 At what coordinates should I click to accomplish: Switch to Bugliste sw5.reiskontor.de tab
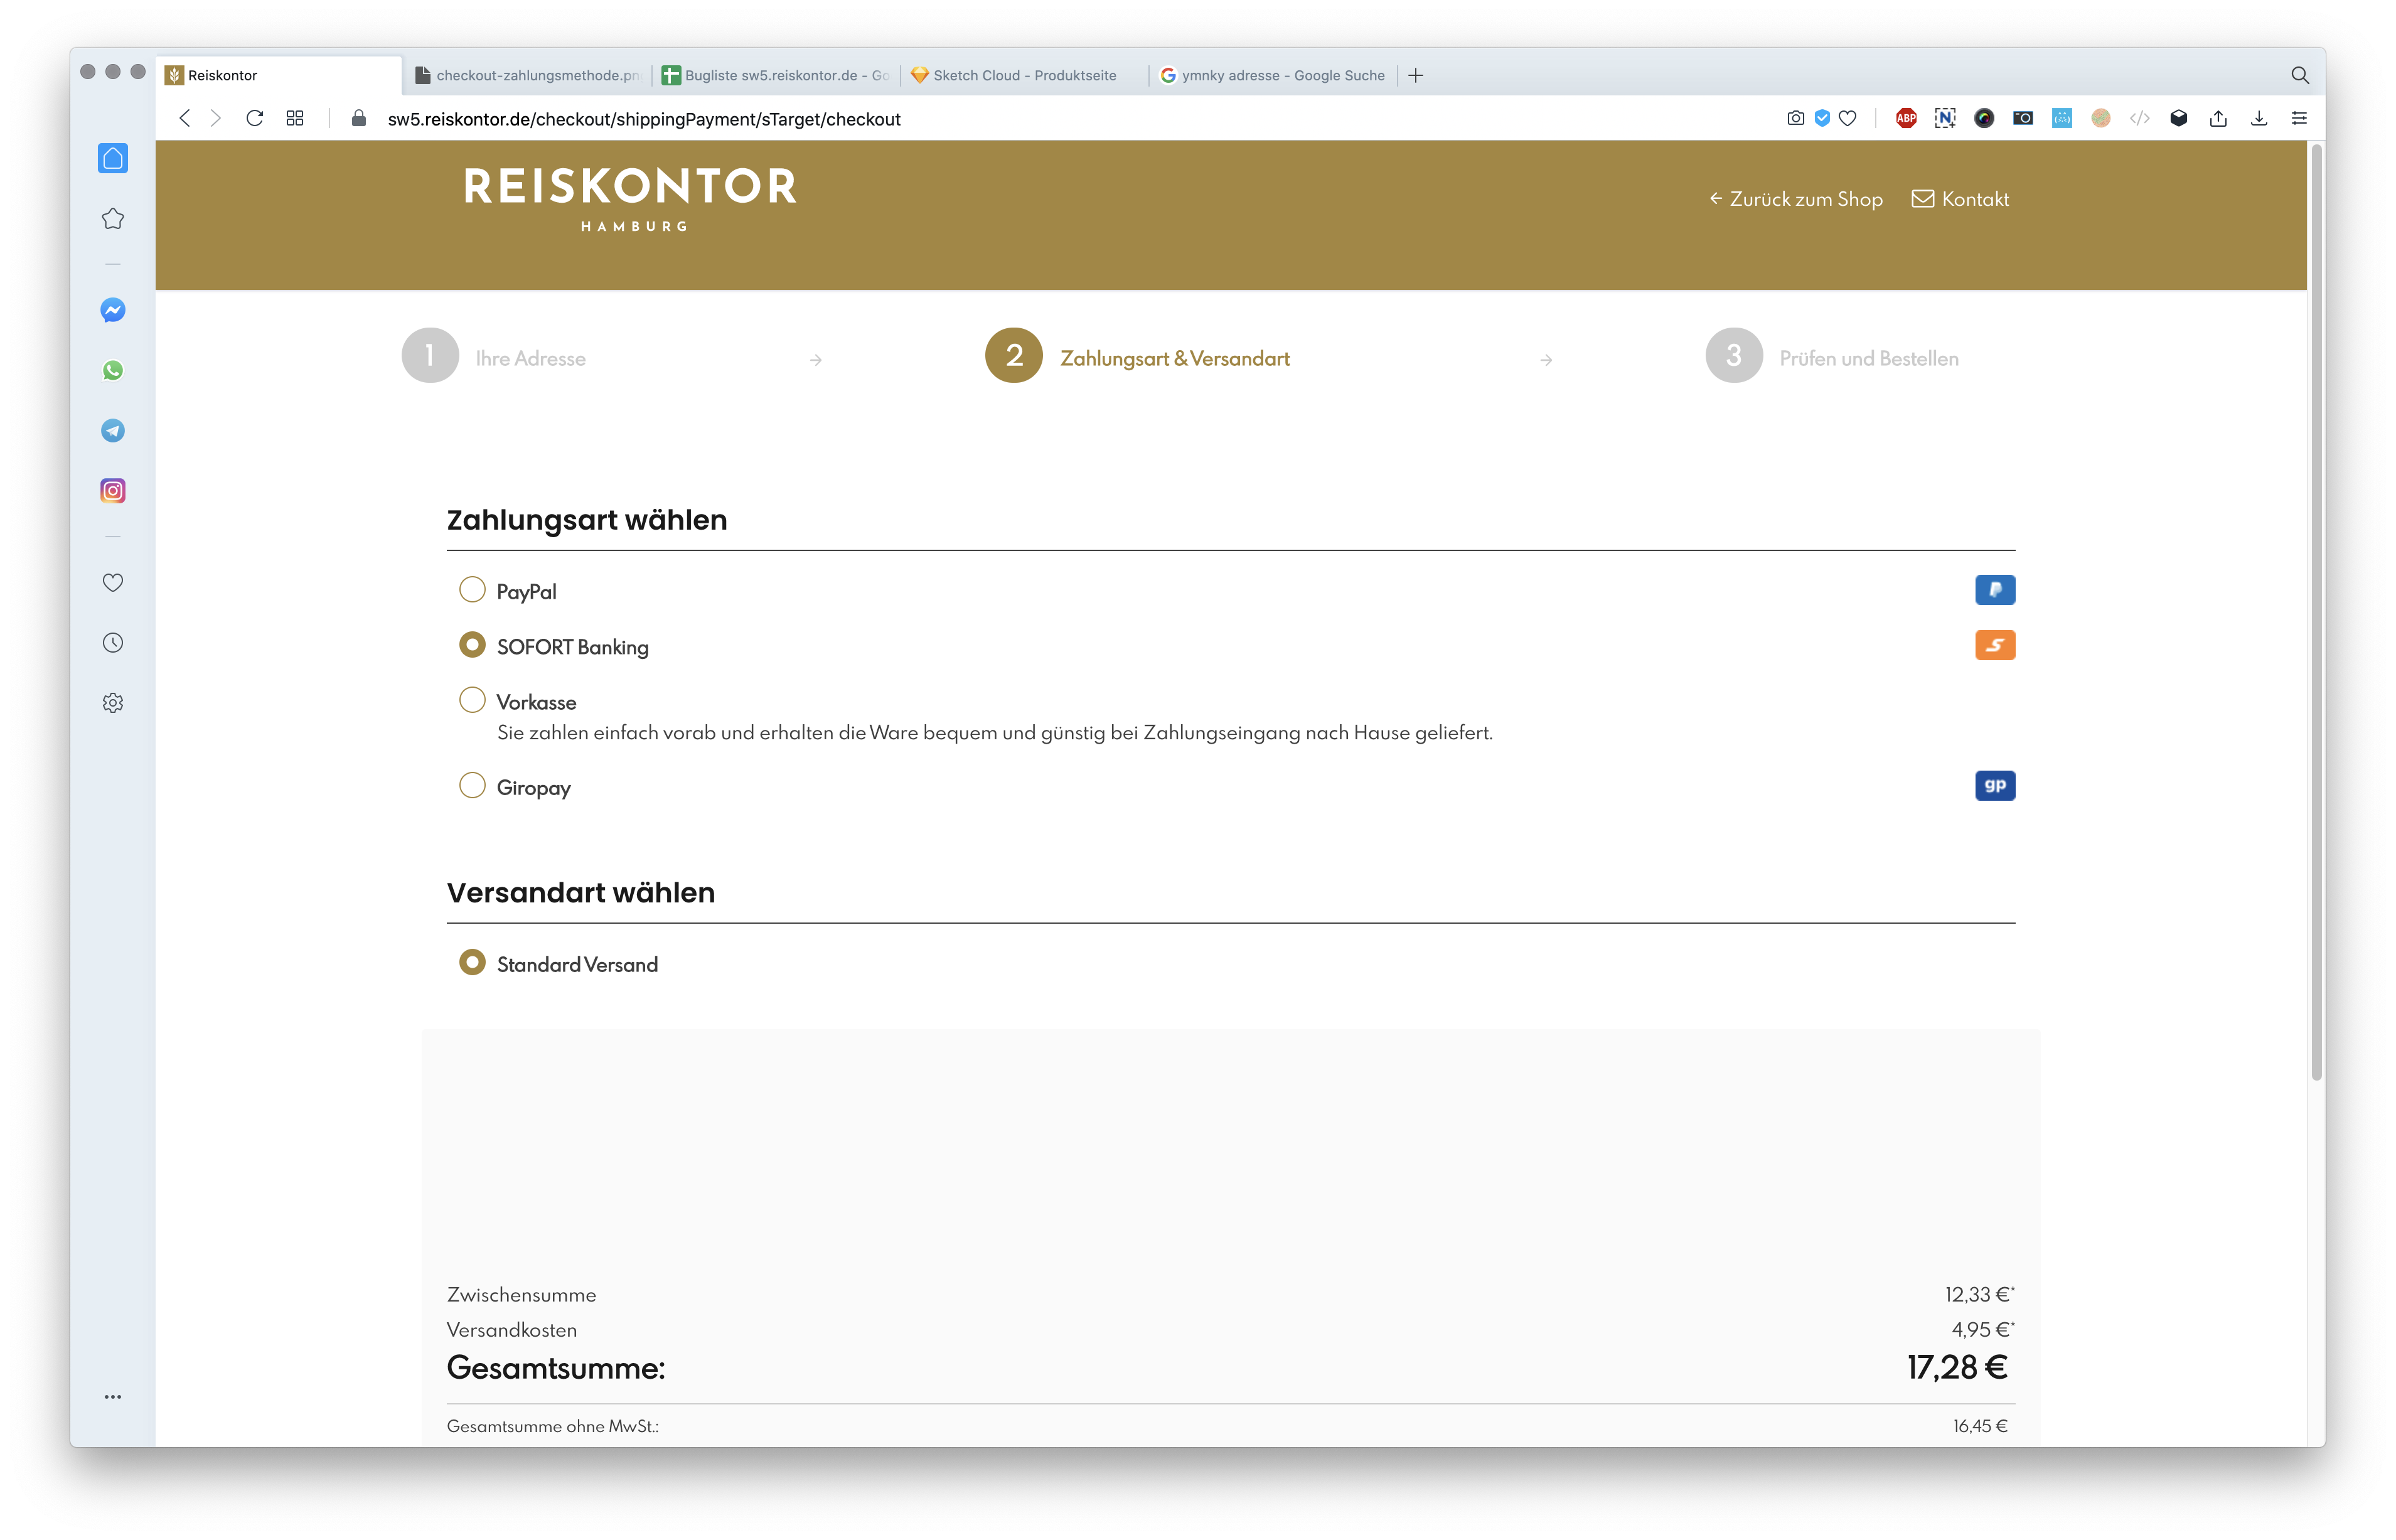click(776, 75)
